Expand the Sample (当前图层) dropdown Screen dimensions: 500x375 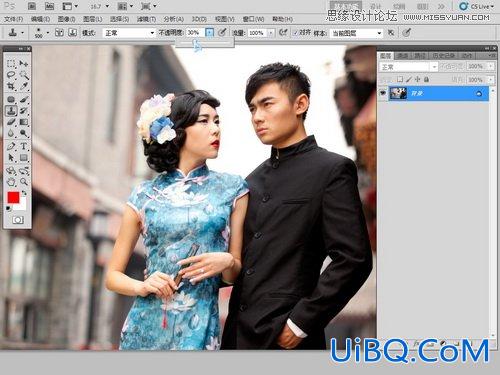tap(356, 33)
